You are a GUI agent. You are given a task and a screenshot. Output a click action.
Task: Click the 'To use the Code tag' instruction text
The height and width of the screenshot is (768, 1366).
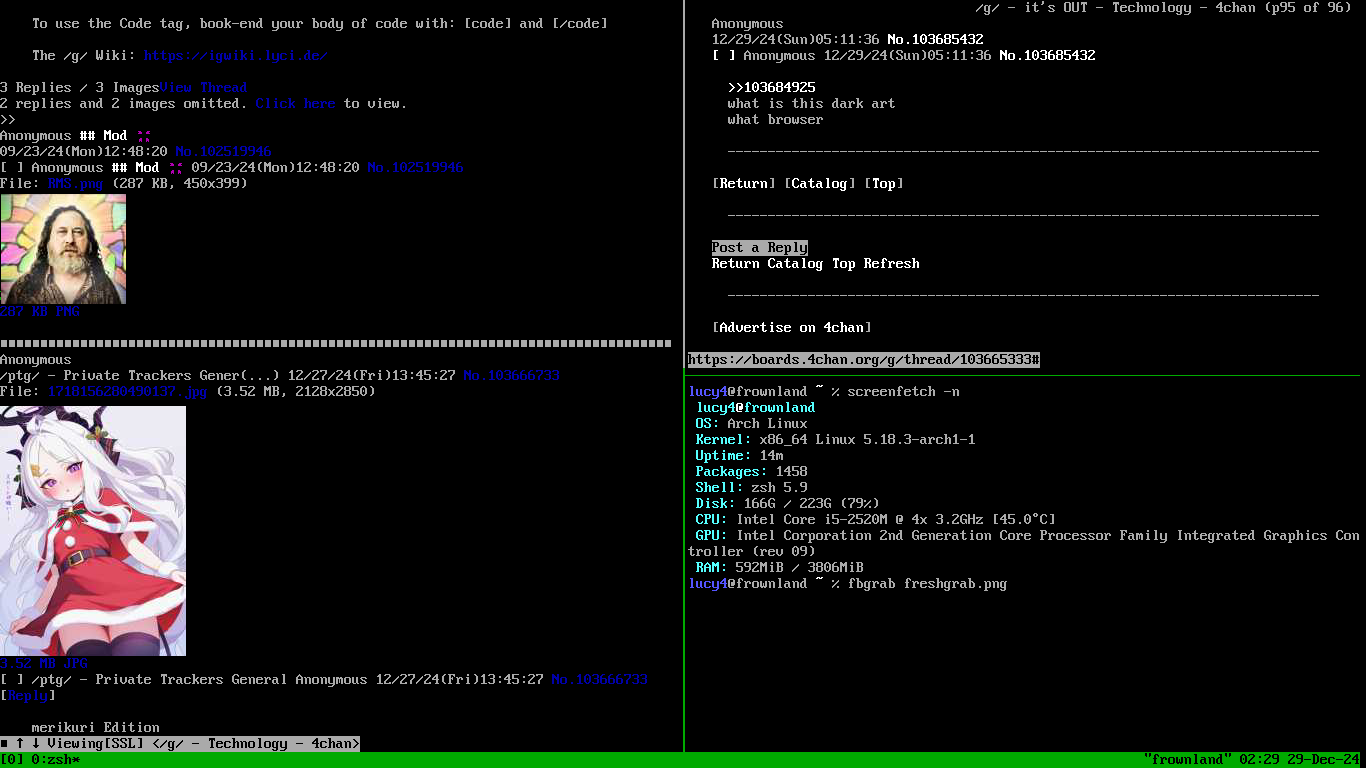319,23
